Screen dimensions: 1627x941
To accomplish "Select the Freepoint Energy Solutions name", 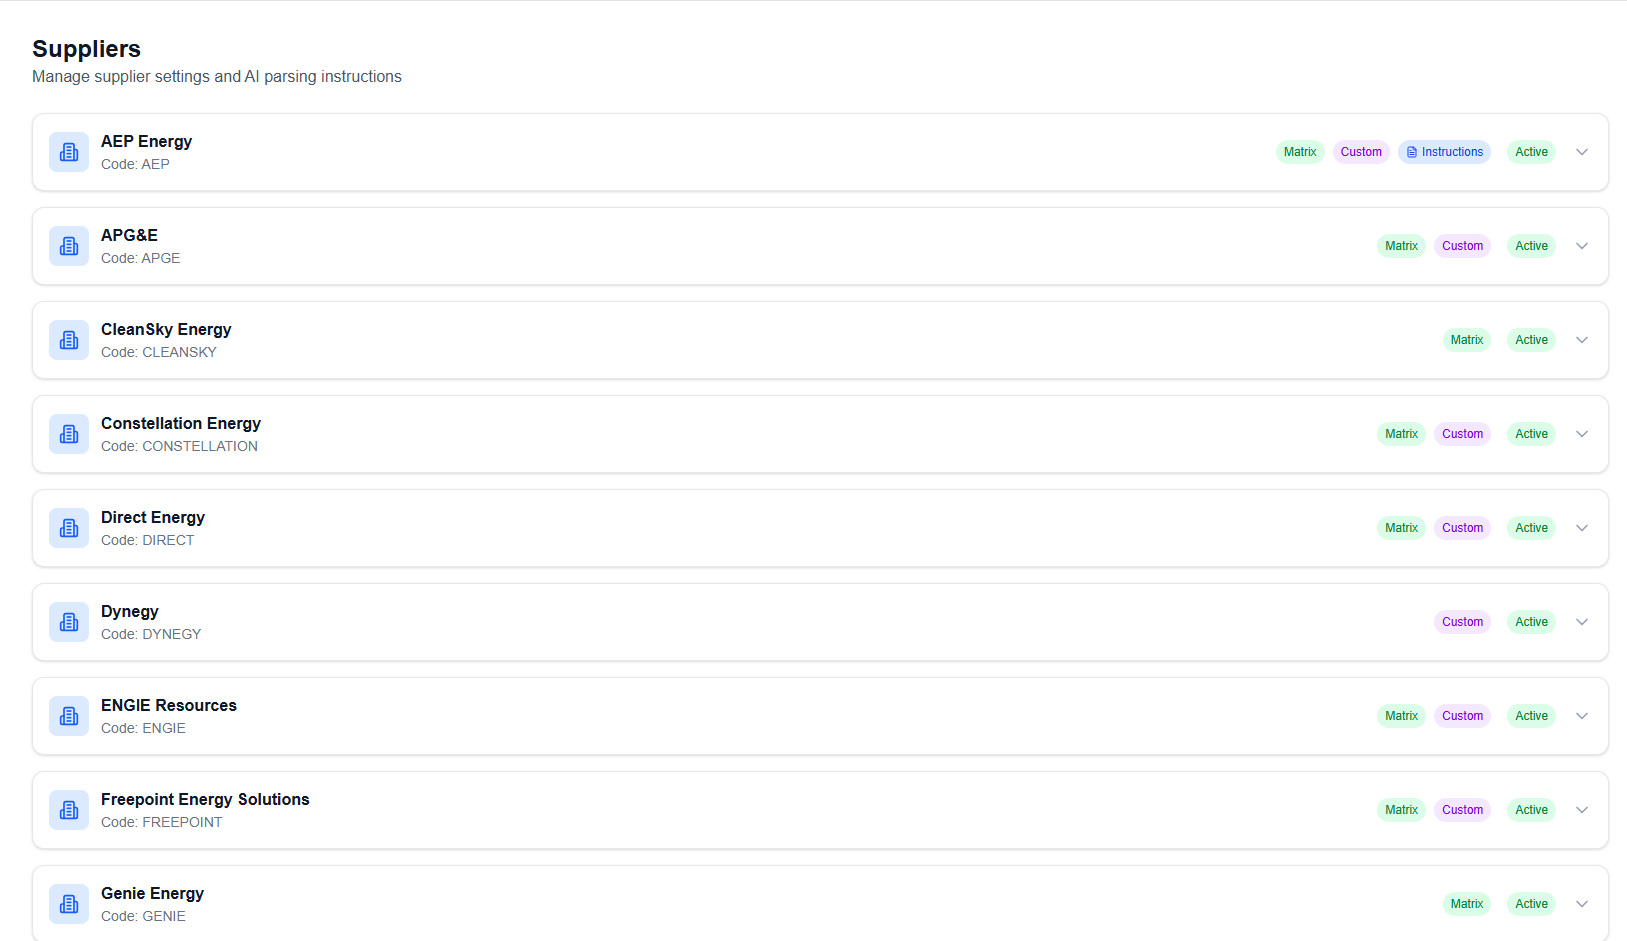I will [205, 800].
